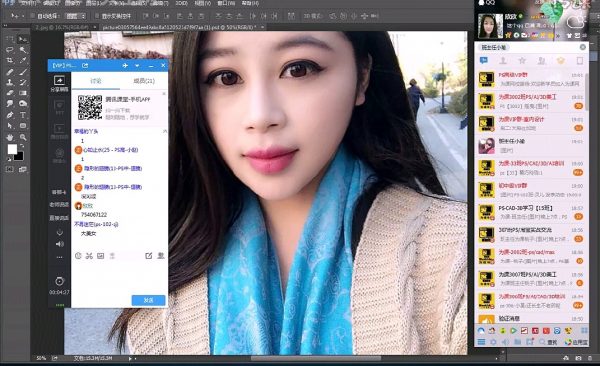600x366 pixels.
Task: Click the foreground white color swatch
Action: click(x=12, y=149)
